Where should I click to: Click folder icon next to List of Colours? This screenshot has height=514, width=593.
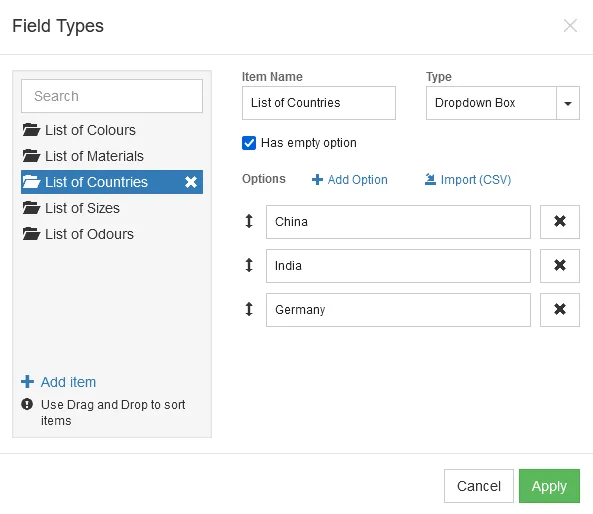(31, 130)
